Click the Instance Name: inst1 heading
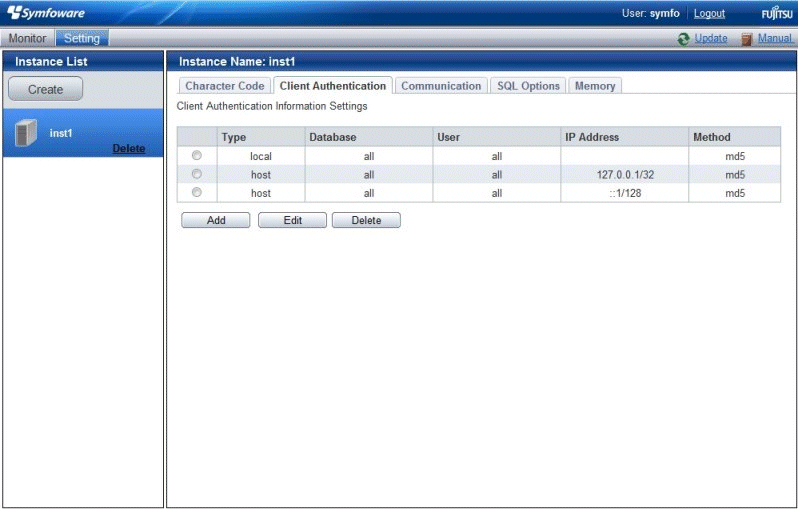 pyautogui.click(x=237, y=62)
